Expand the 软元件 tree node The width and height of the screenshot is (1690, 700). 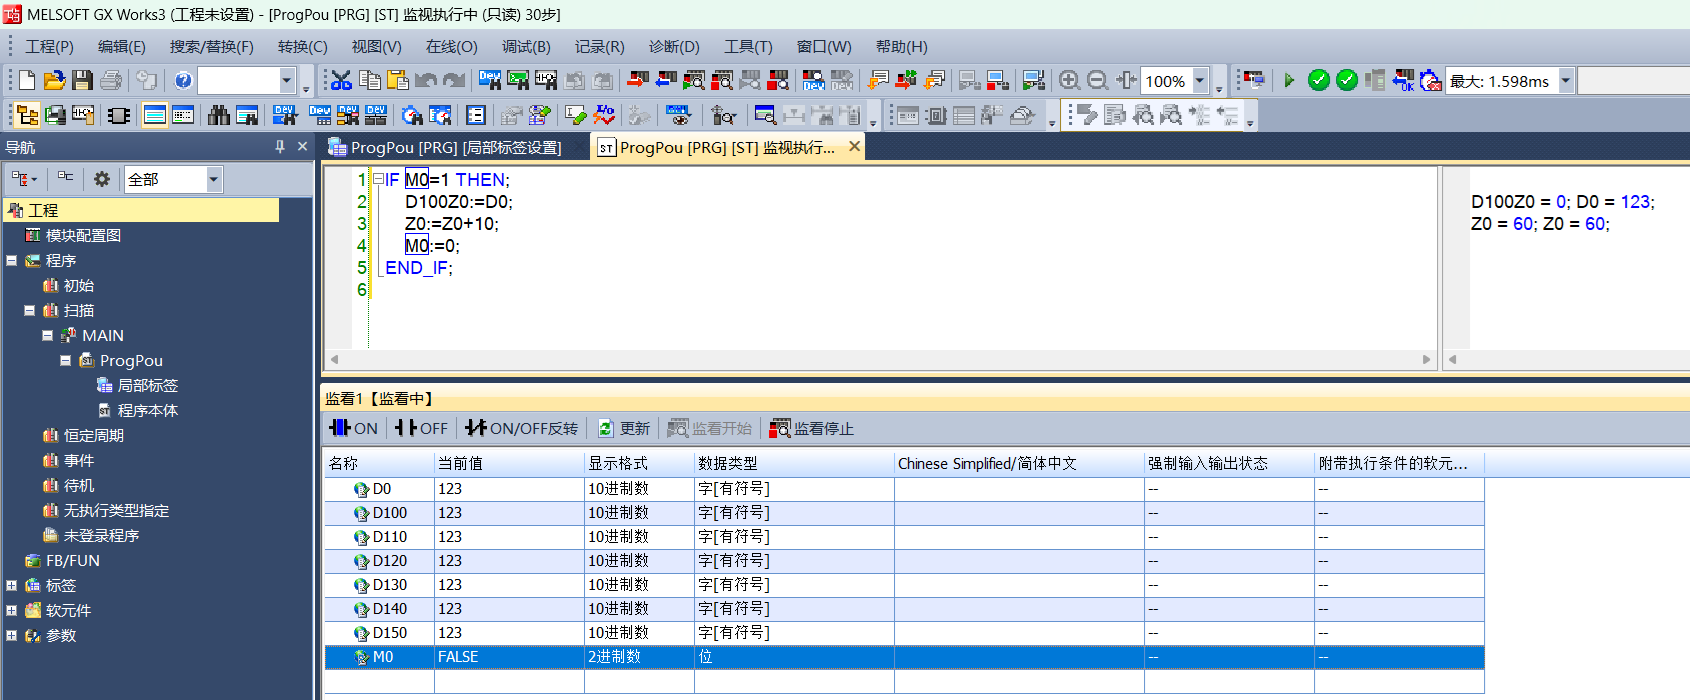11,610
